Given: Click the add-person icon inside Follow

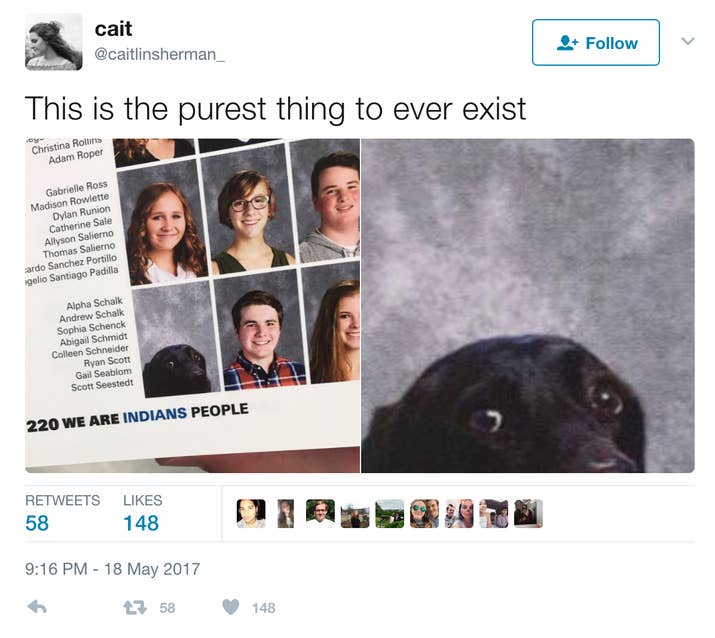Looking at the screenshot, I should pyautogui.click(x=567, y=43).
